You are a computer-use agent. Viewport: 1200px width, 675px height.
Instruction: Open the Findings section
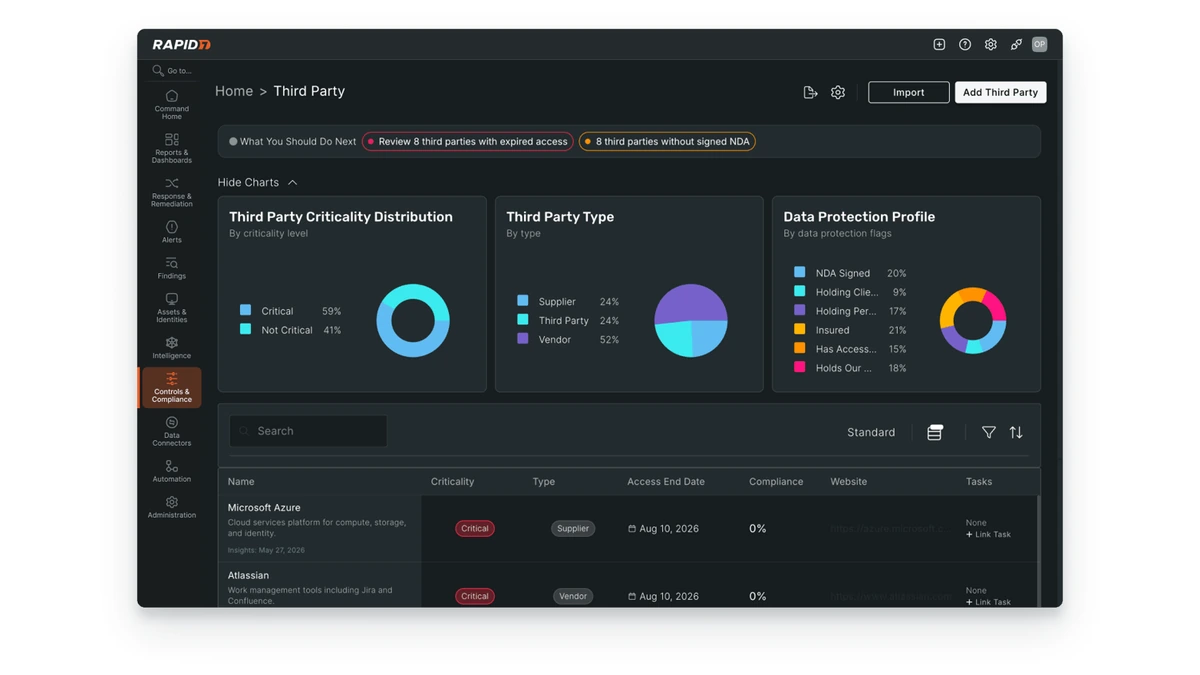(171, 268)
